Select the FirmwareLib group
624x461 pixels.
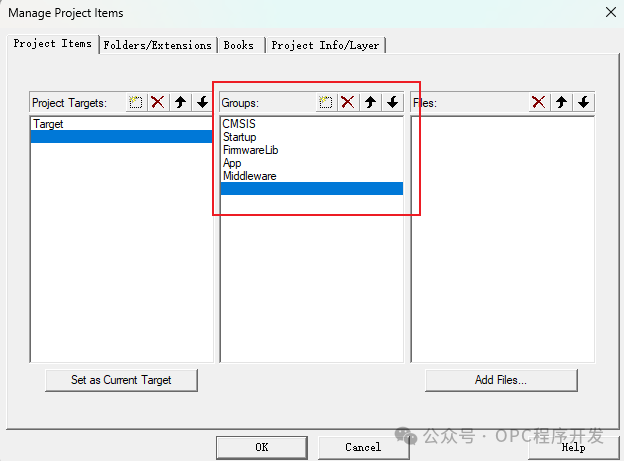click(312, 150)
